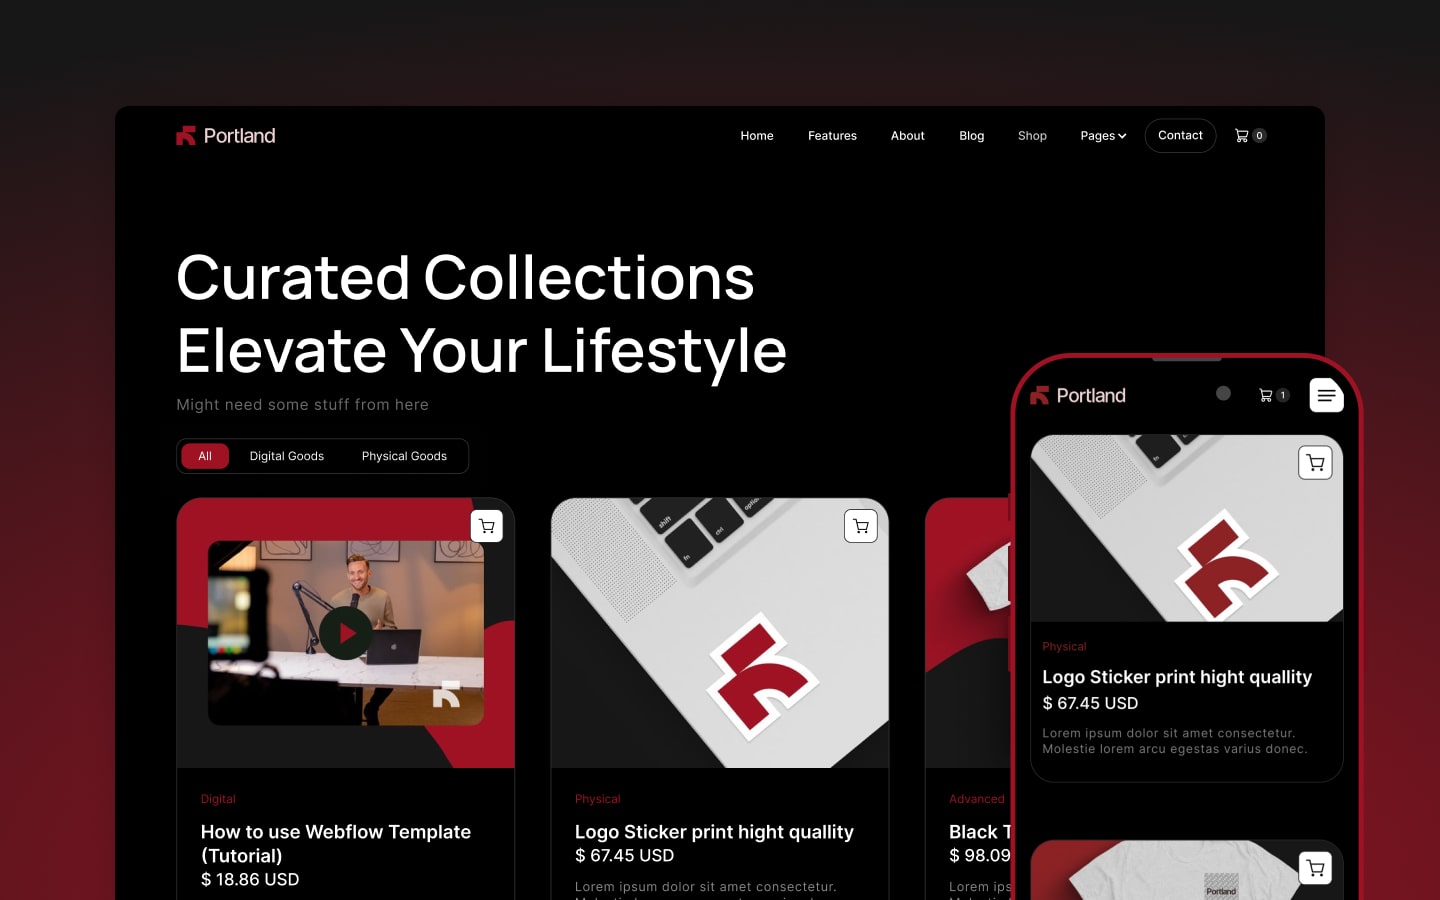Click the Portland logo in desktop header
The image size is (1440, 900).
tap(226, 136)
